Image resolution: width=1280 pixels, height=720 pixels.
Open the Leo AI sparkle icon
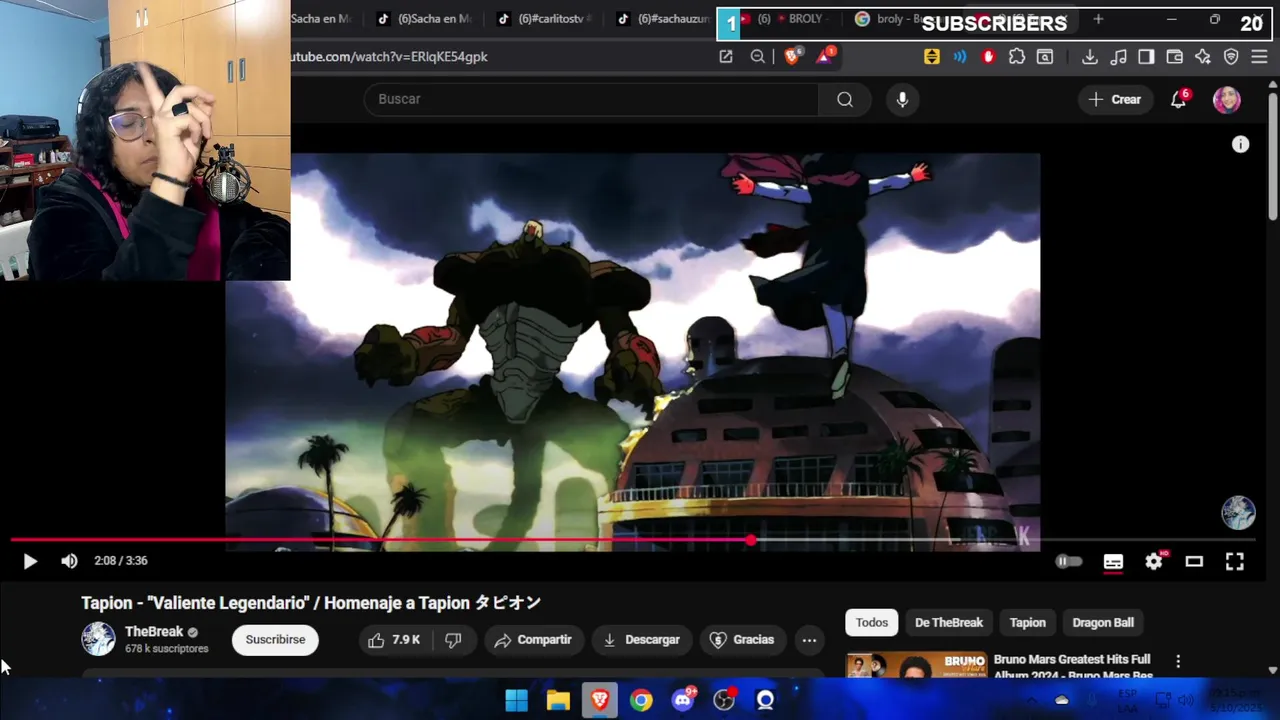[x=1203, y=57]
